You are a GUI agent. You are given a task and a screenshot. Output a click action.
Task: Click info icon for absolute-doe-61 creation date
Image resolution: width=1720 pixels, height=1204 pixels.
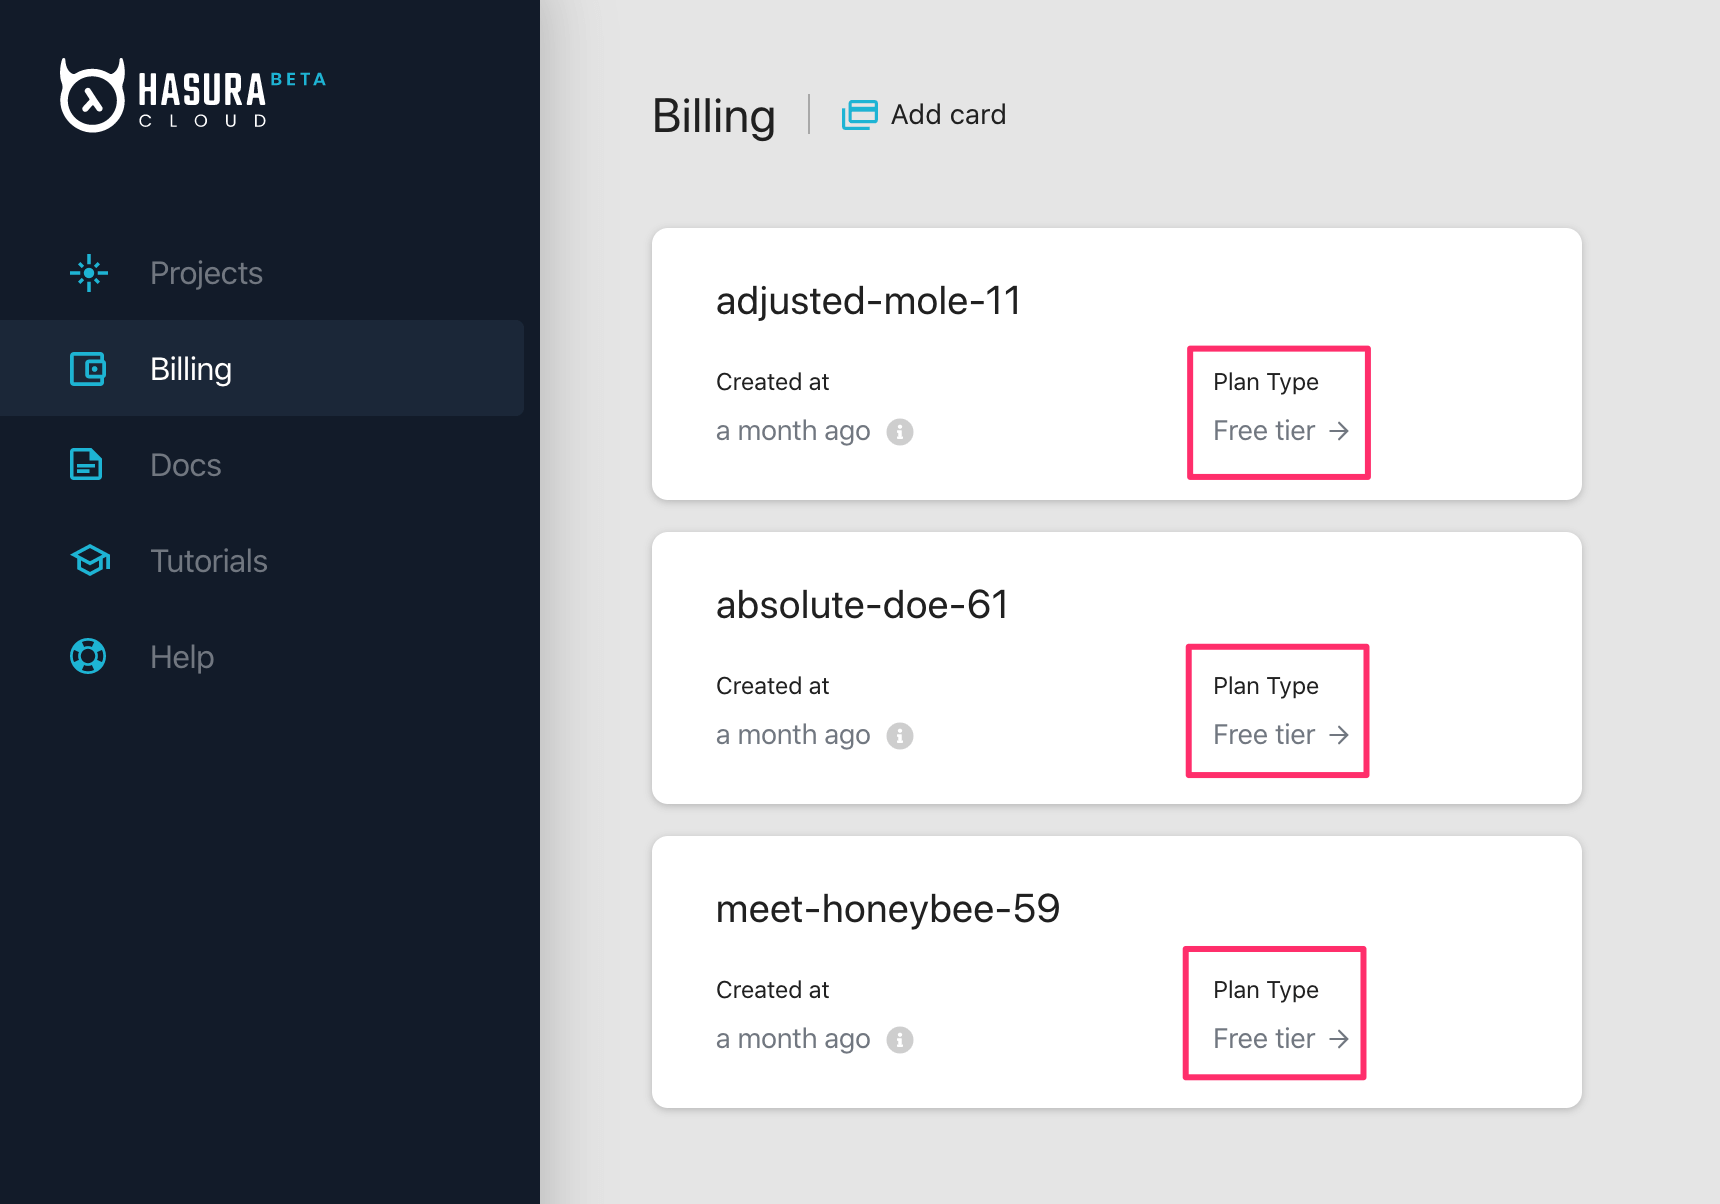coord(900,736)
